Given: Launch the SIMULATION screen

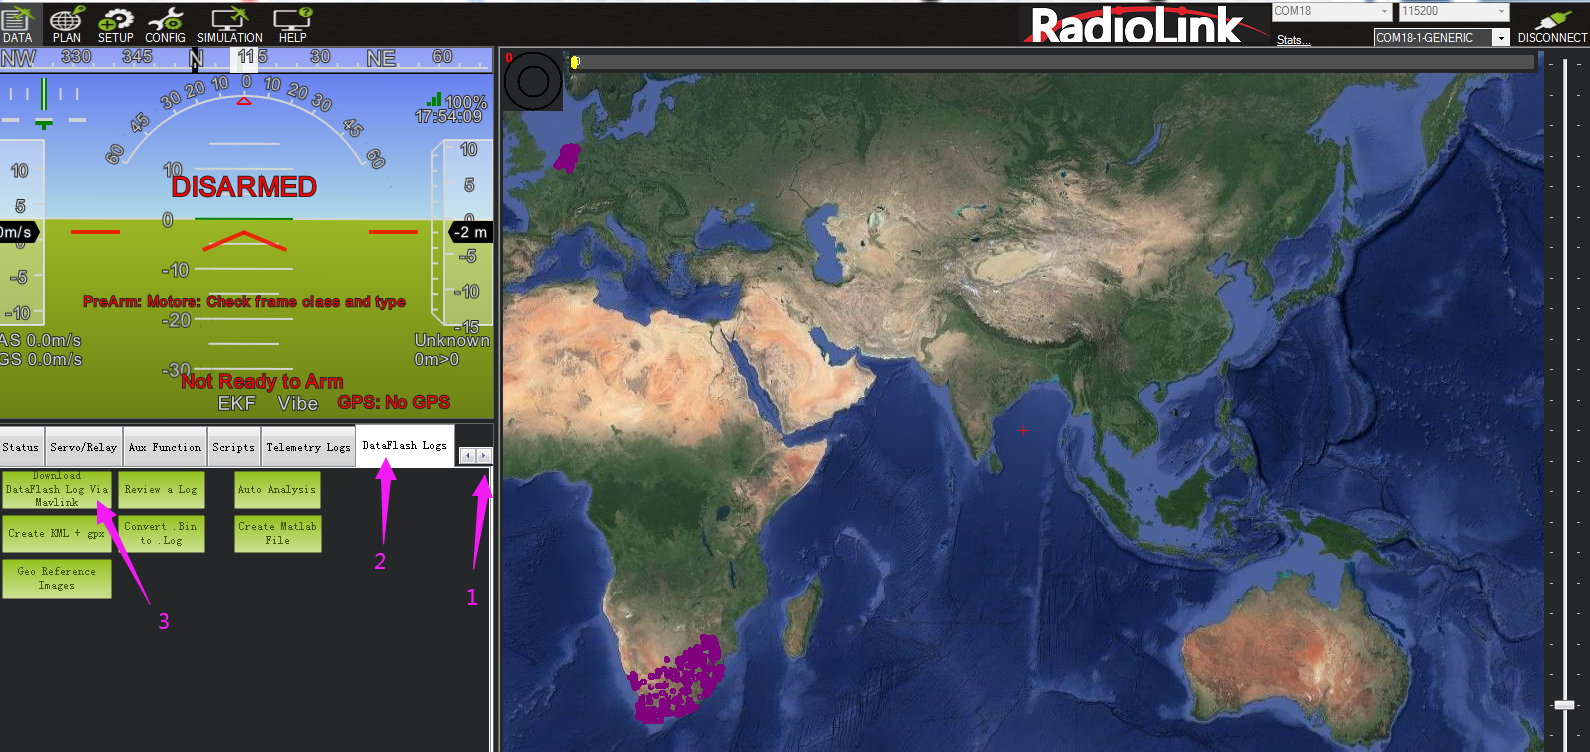Looking at the screenshot, I should pyautogui.click(x=229, y=24).
